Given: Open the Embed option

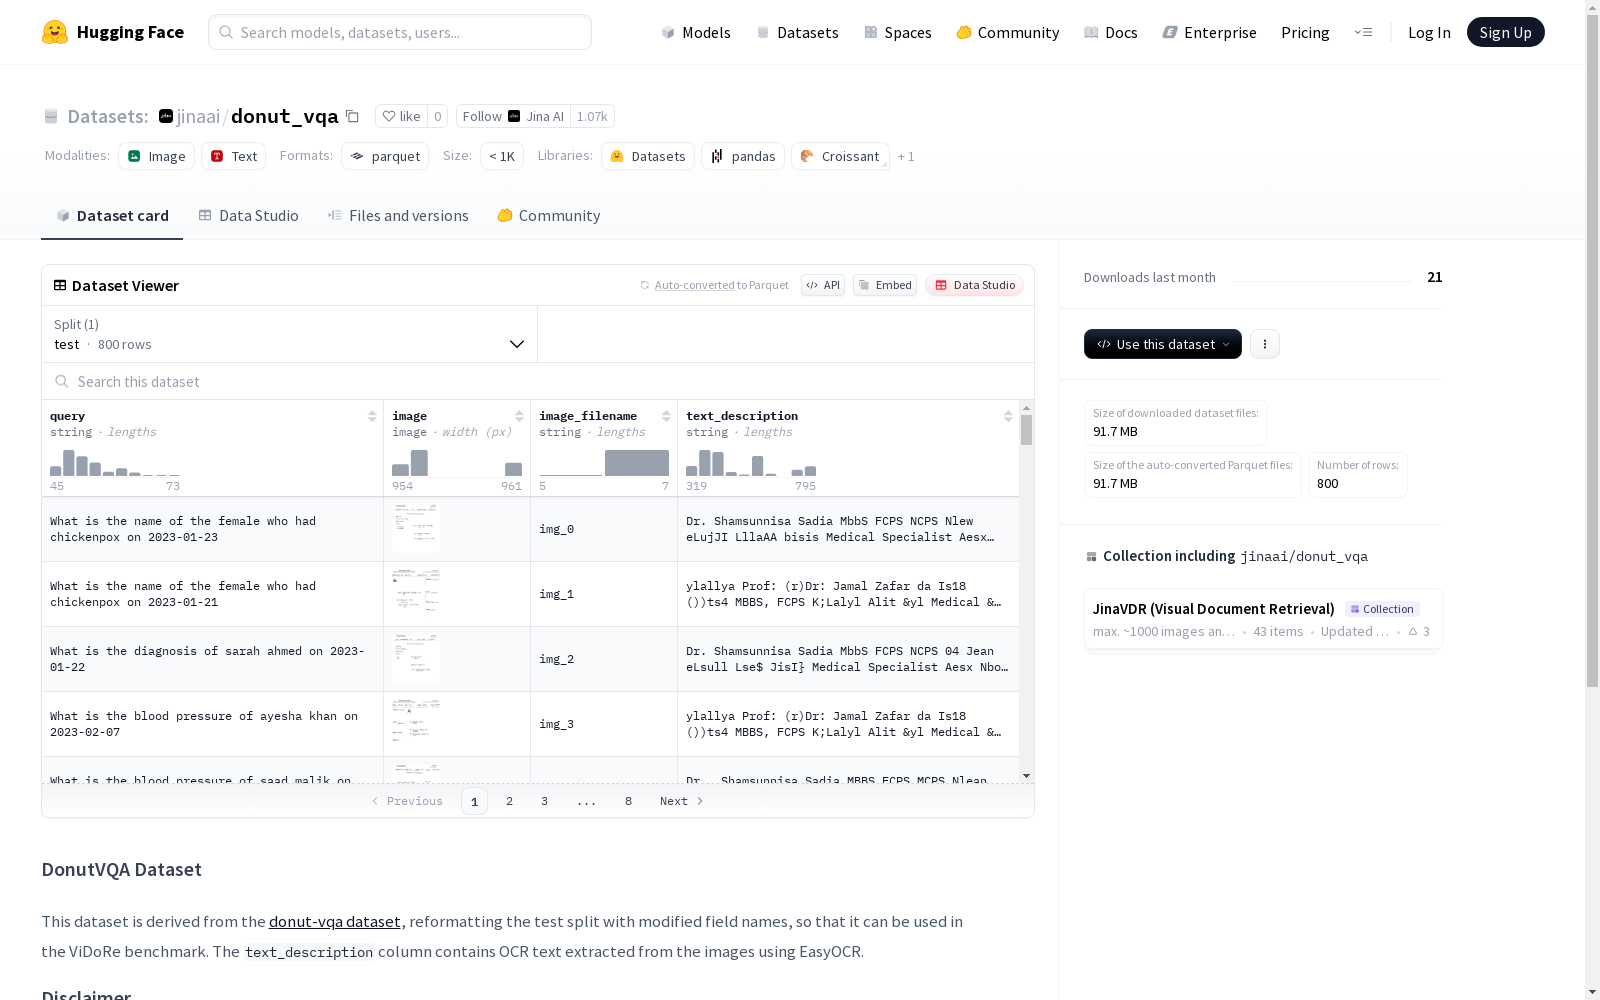Looking at the screenshot, I should pos(885,285).
